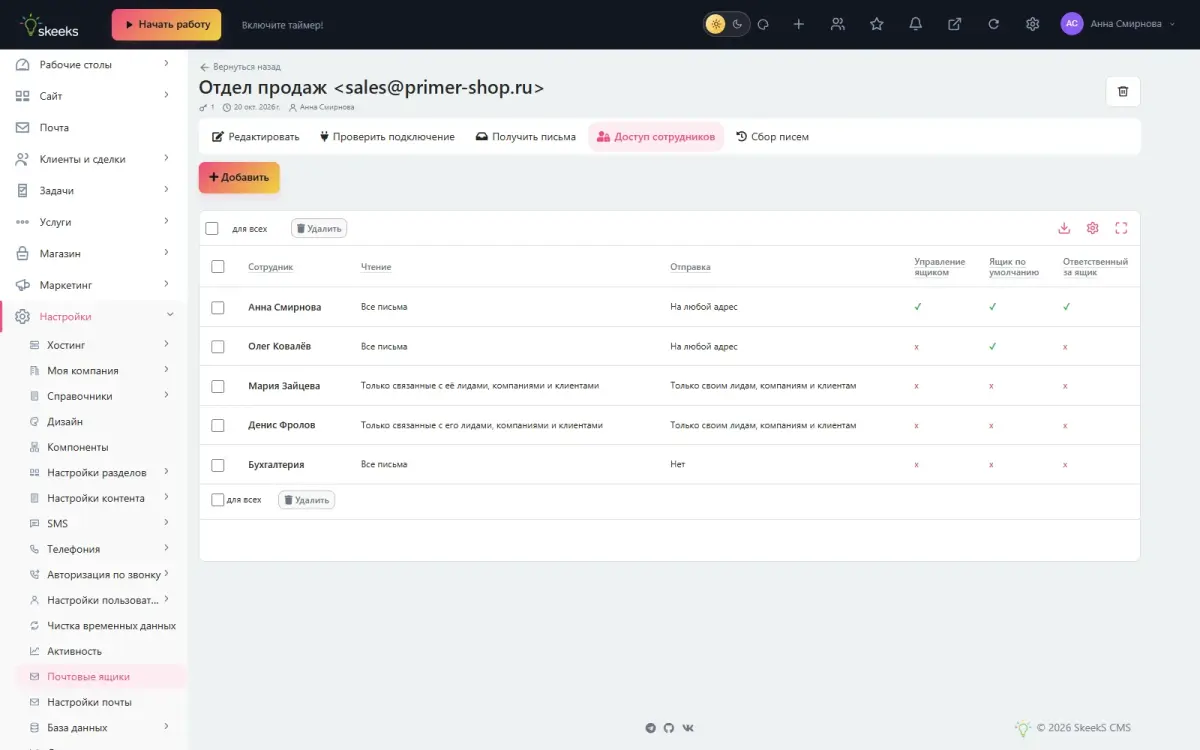Expand Услуги sidebar menu
Image resolution: width=1200 pixels, height=750 pixels.
pos(93,222)
